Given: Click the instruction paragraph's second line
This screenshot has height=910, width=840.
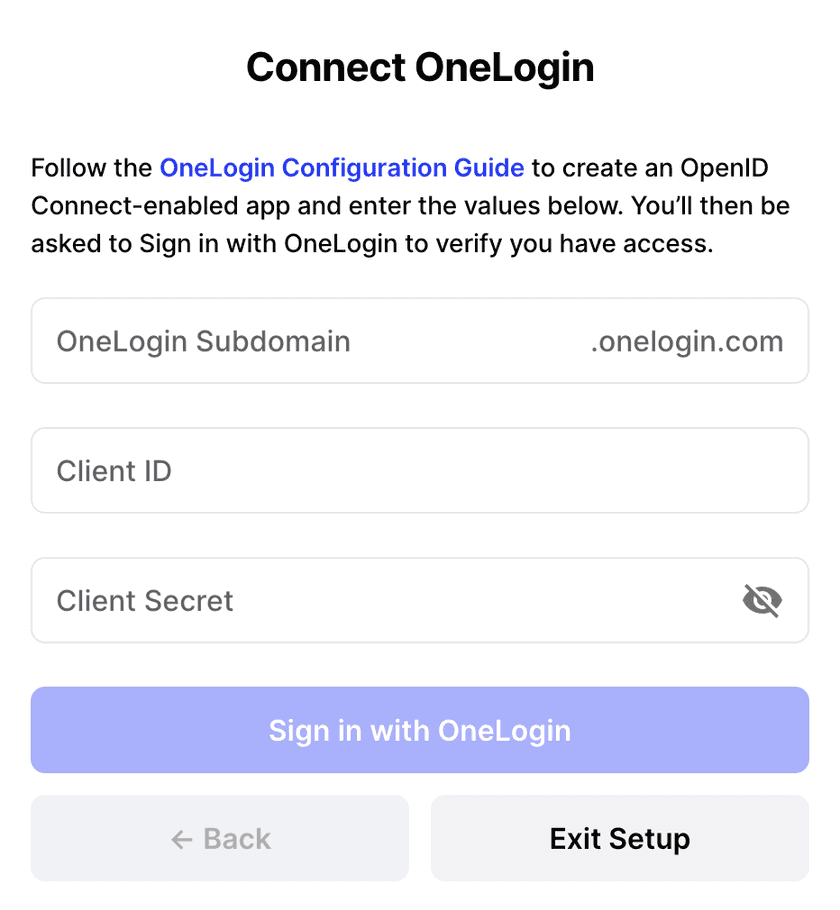Looking at the screenshot, I should 410,206.
